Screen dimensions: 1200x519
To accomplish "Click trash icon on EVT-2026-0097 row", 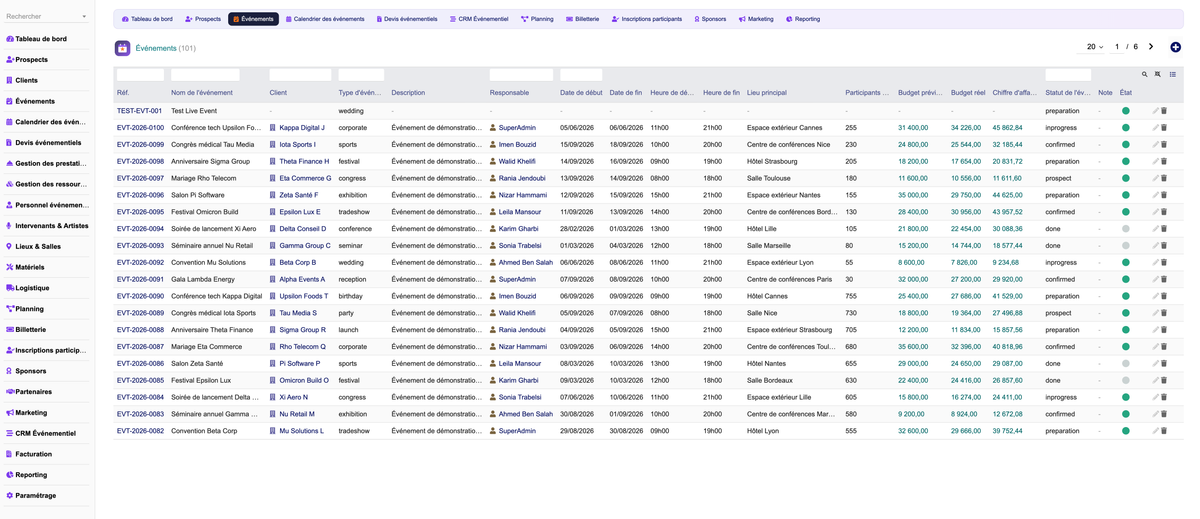I will click(x=1164, y=178).
